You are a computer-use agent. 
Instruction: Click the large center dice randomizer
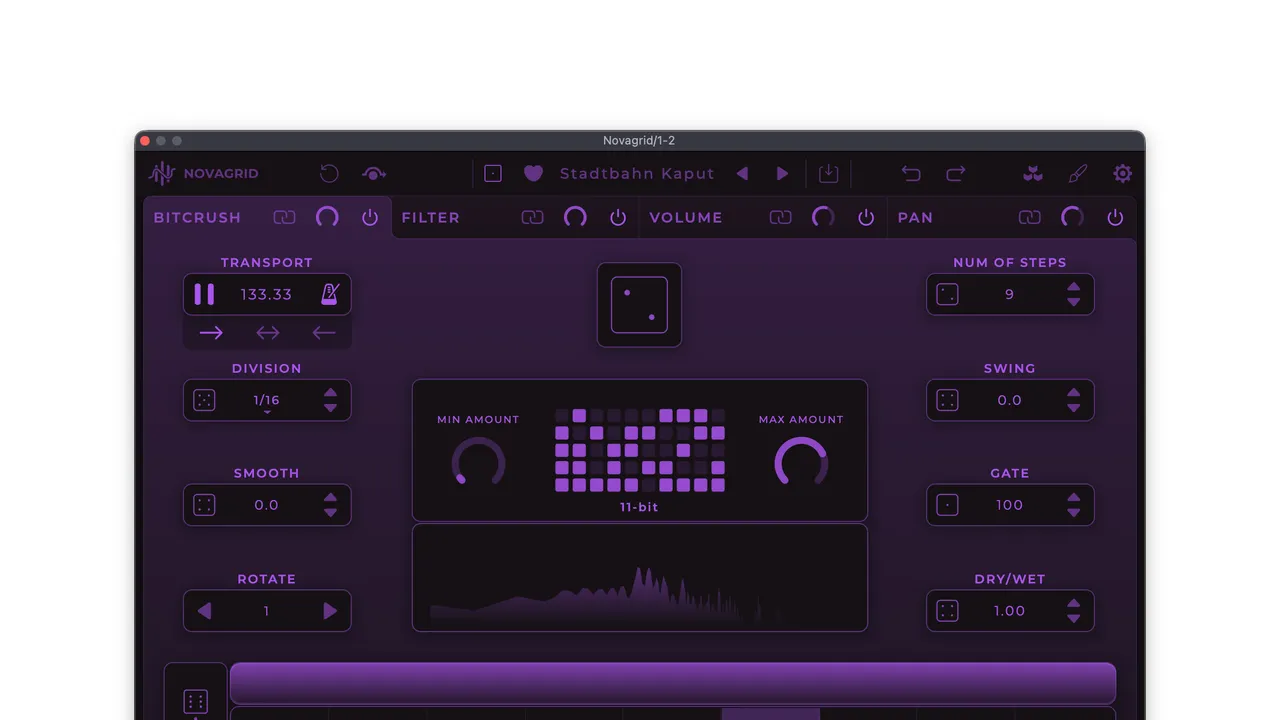[639, 305]
